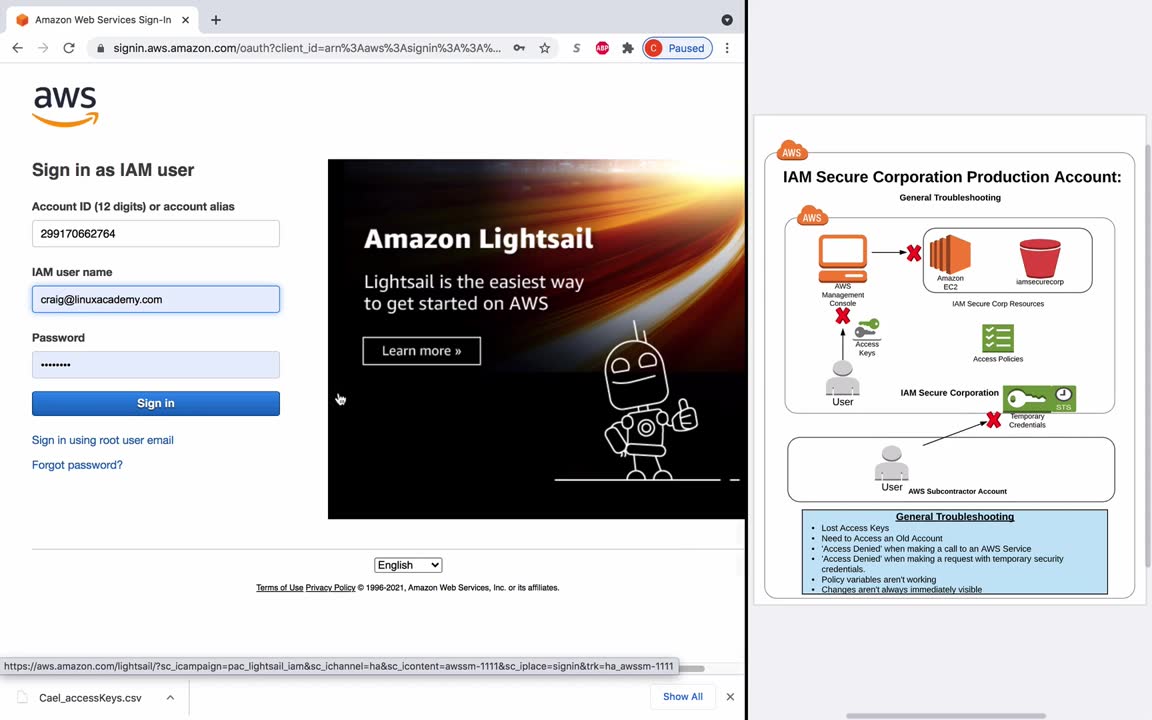Reload the AWS sign-in page
Viewport: 1152px width, 720px height.
tap(68, 48)
